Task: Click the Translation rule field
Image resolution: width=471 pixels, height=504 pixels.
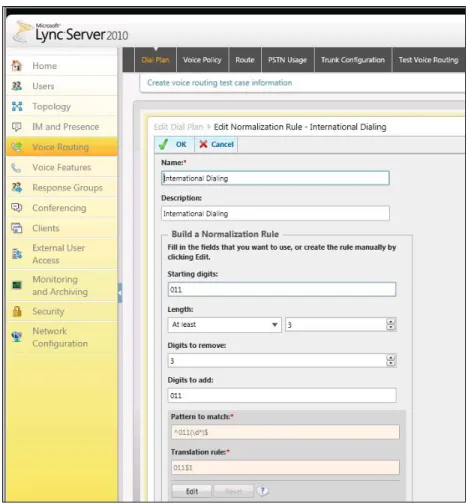Action: tap(285, 467)
